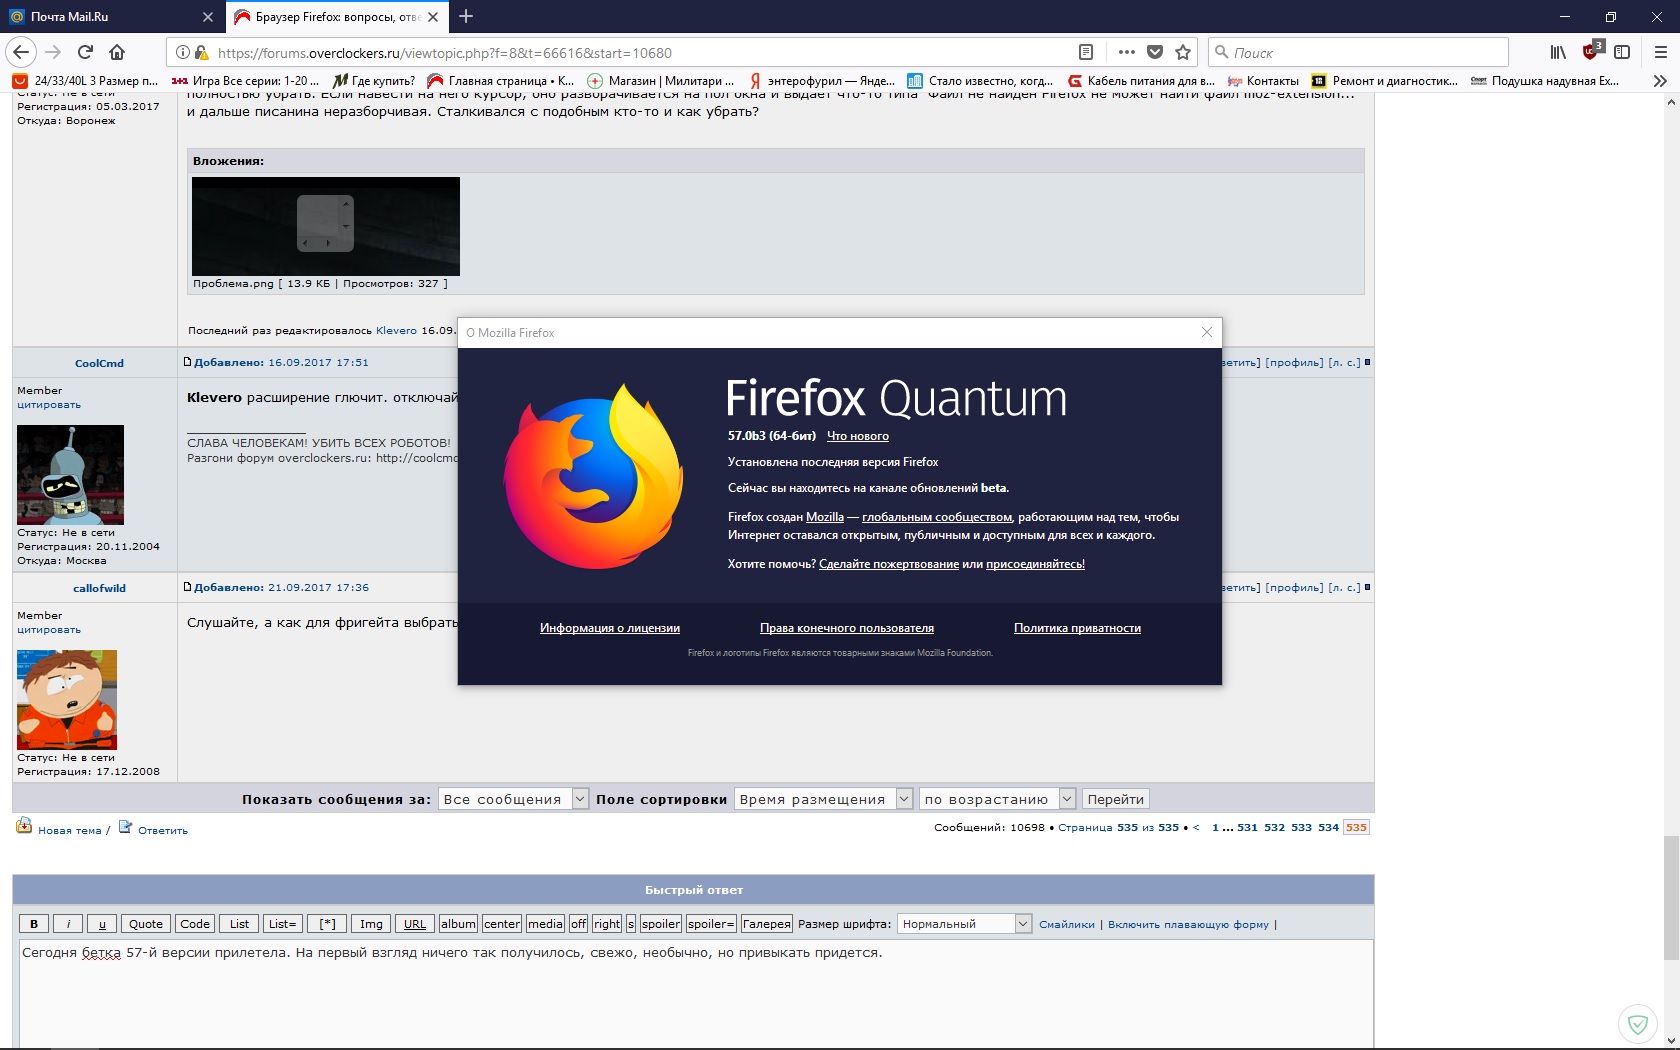Click 'цитировать' under CoolCmd's Member label
Screen dimensions: 1680x1050
(49, 405)
